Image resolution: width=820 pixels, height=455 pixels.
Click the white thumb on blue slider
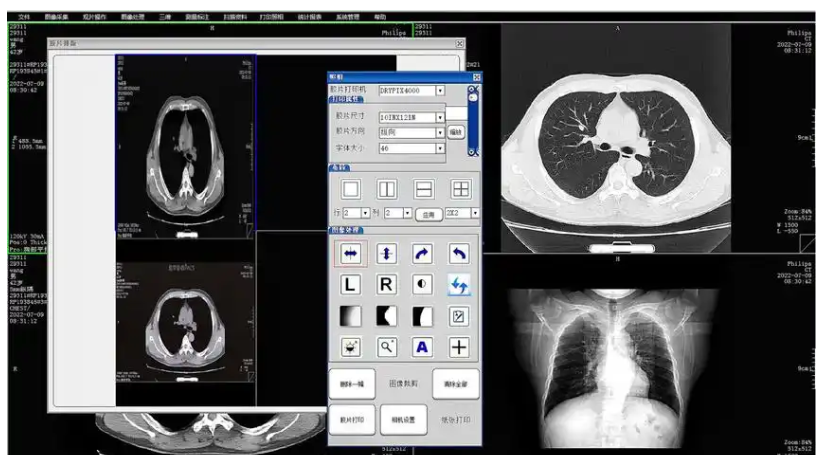tap(472, 98)
